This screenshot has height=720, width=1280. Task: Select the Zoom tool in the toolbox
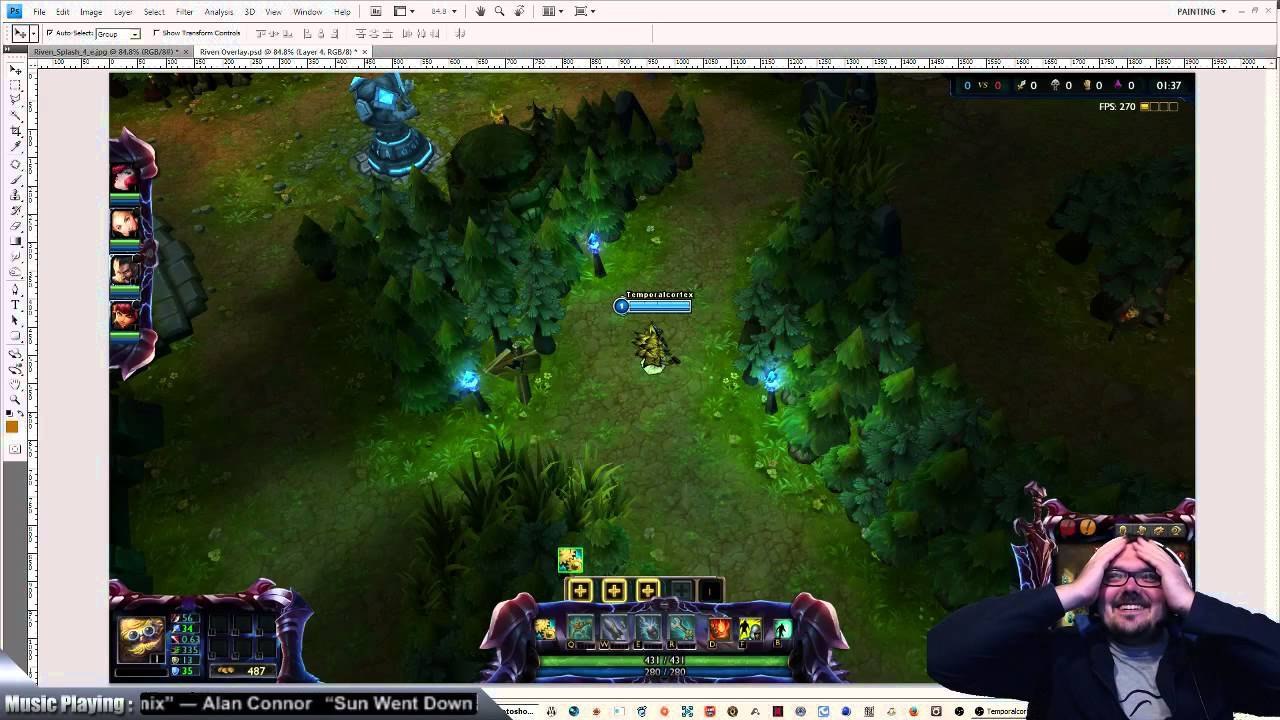pos(15,399)
